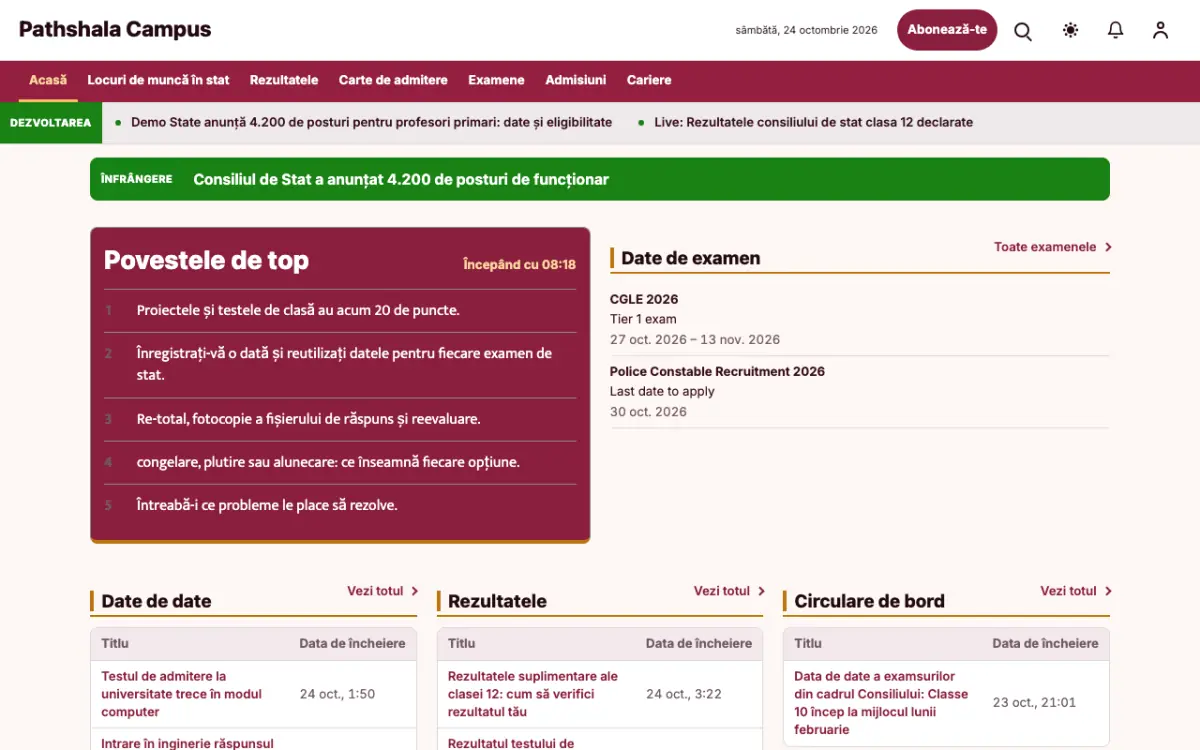Open Vezi totul in Circulare de bord section
The height and width of the screenshot is (750, 1200).
point(1068,591)
